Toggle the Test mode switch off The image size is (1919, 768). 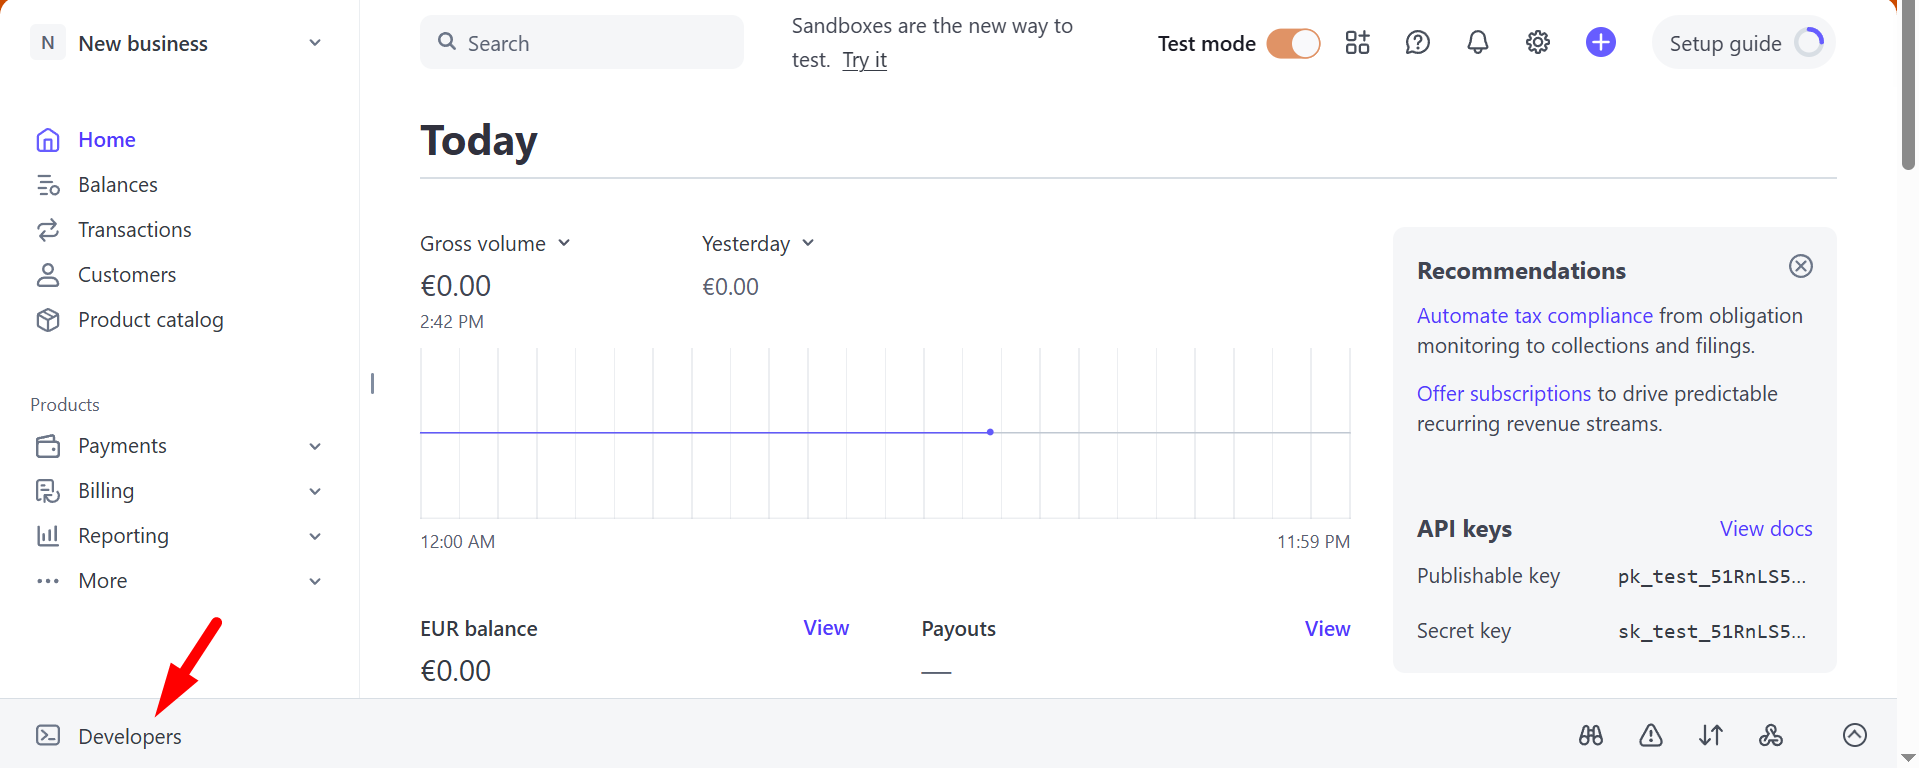[x=1292, y=43]
